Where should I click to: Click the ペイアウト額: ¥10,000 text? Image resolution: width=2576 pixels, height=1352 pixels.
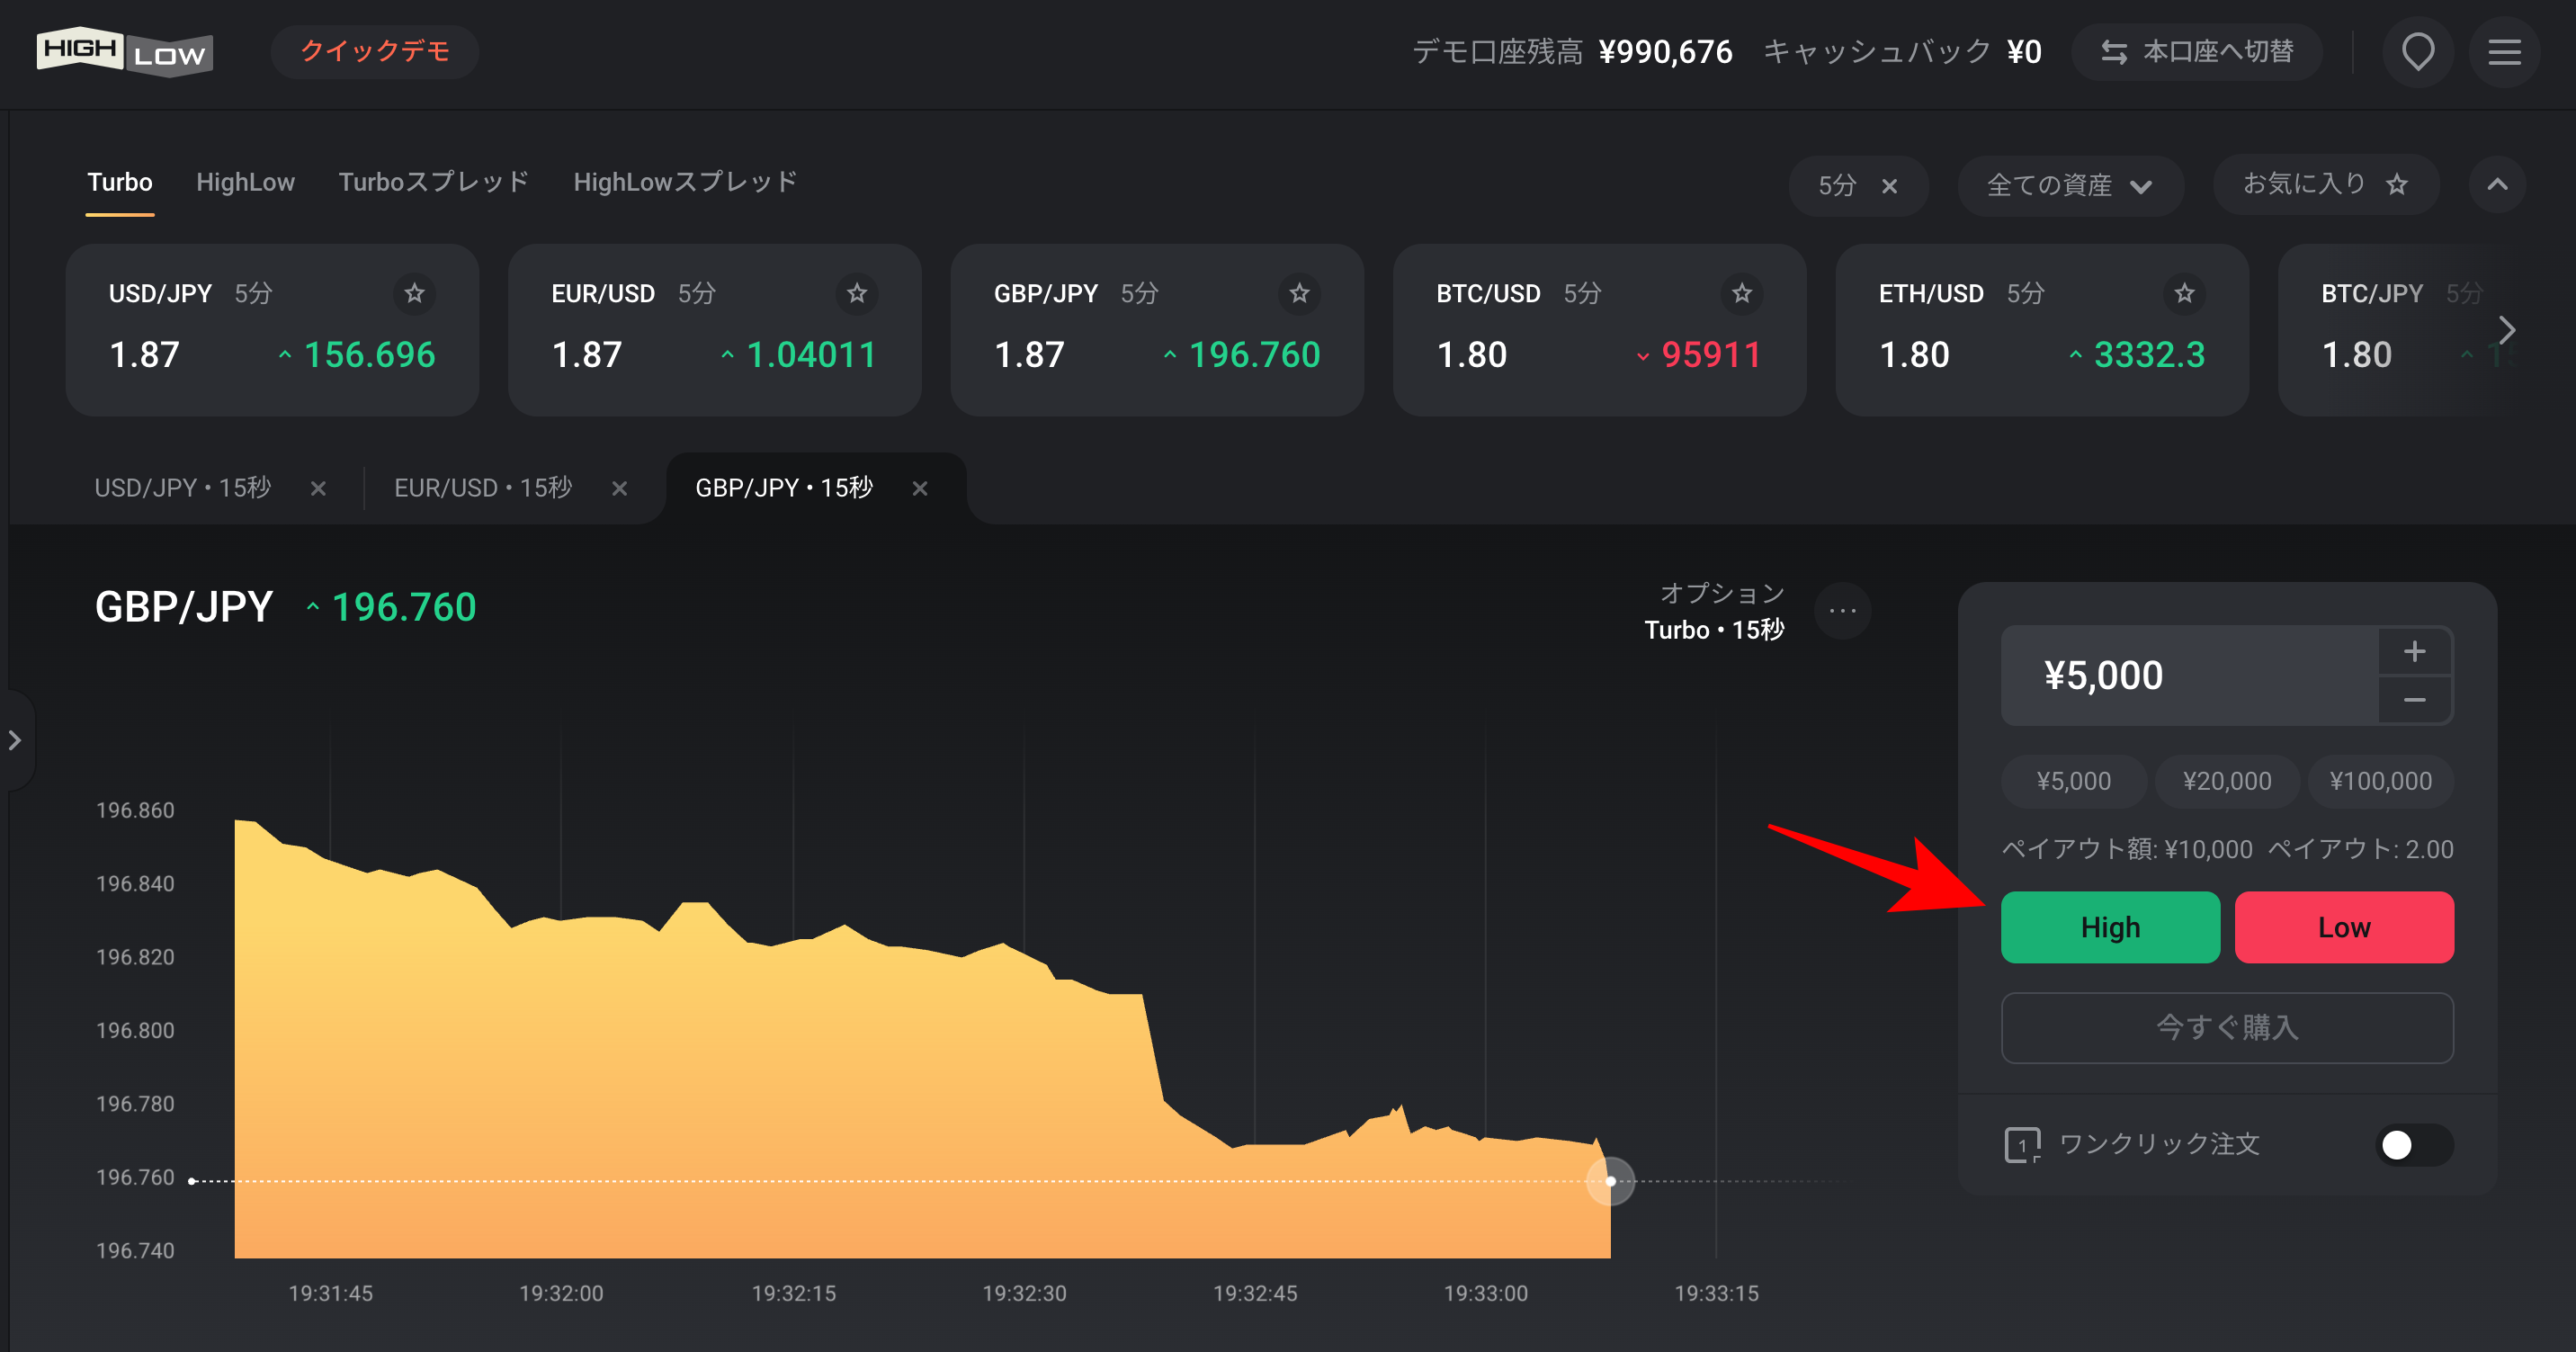(2127, 849)
